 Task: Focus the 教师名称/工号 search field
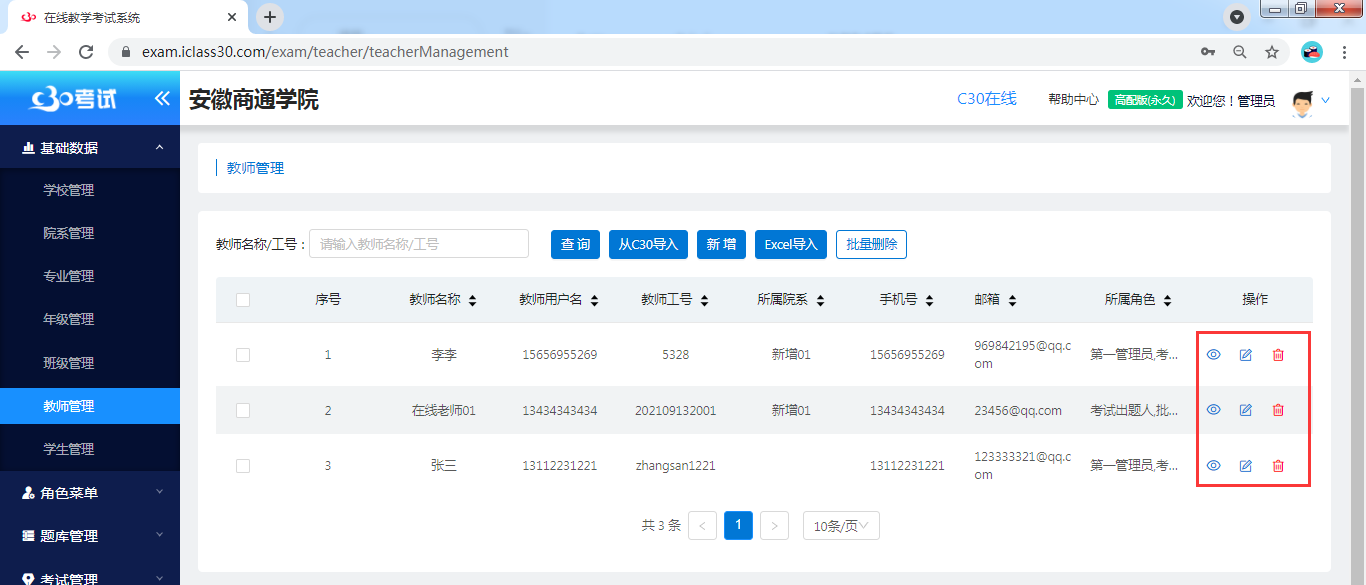pos(418,243)
